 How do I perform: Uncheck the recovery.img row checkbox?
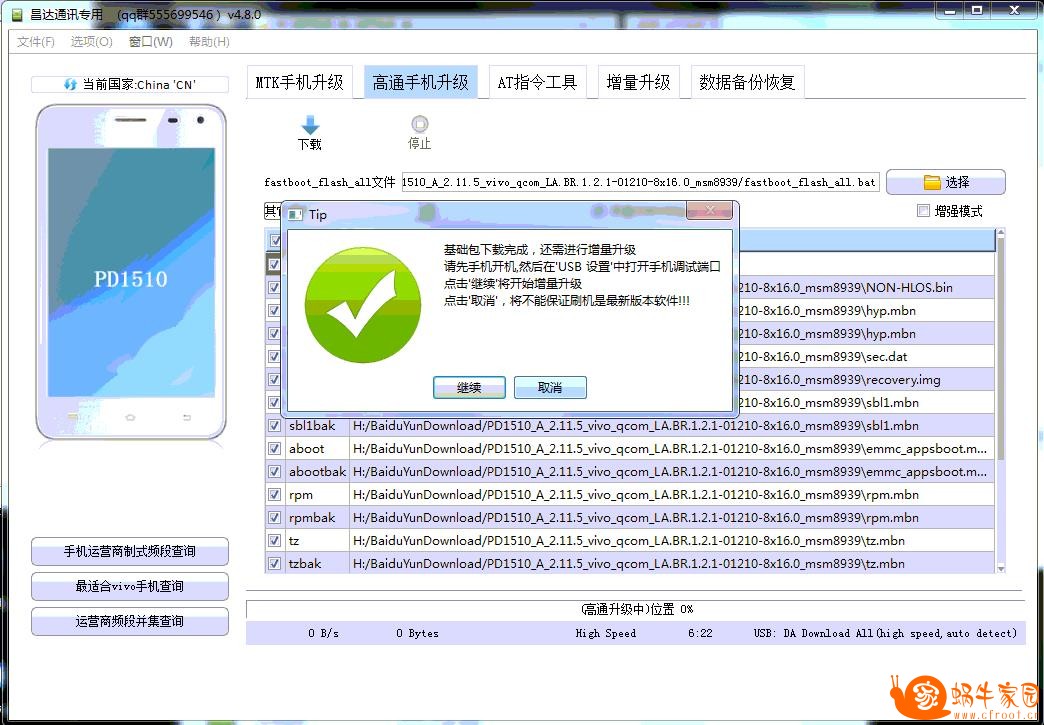pos(274,379)
